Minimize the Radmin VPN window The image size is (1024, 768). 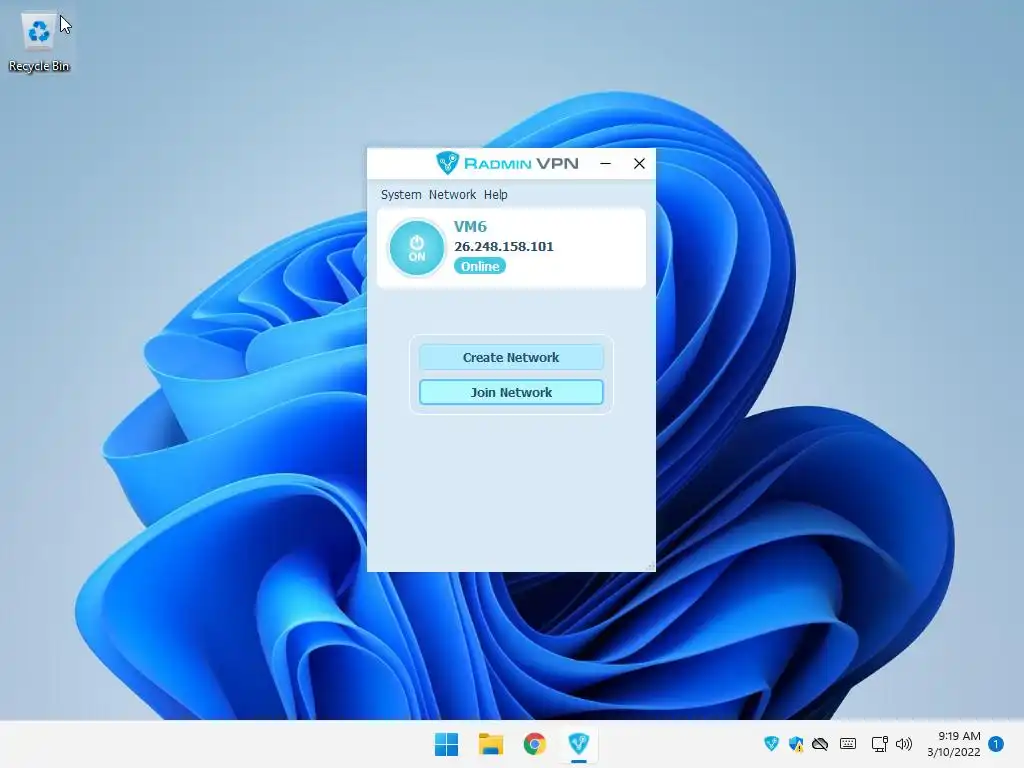(605, 163)
